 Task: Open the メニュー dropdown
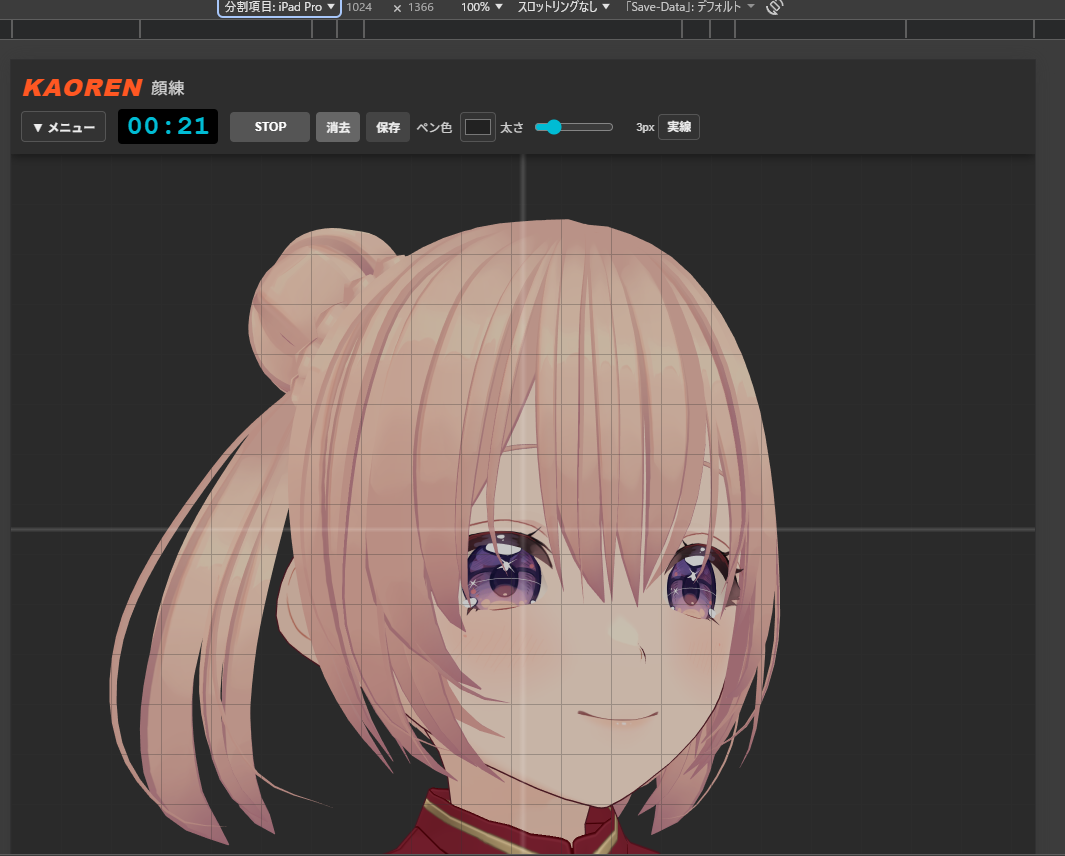tap(63, 126)
